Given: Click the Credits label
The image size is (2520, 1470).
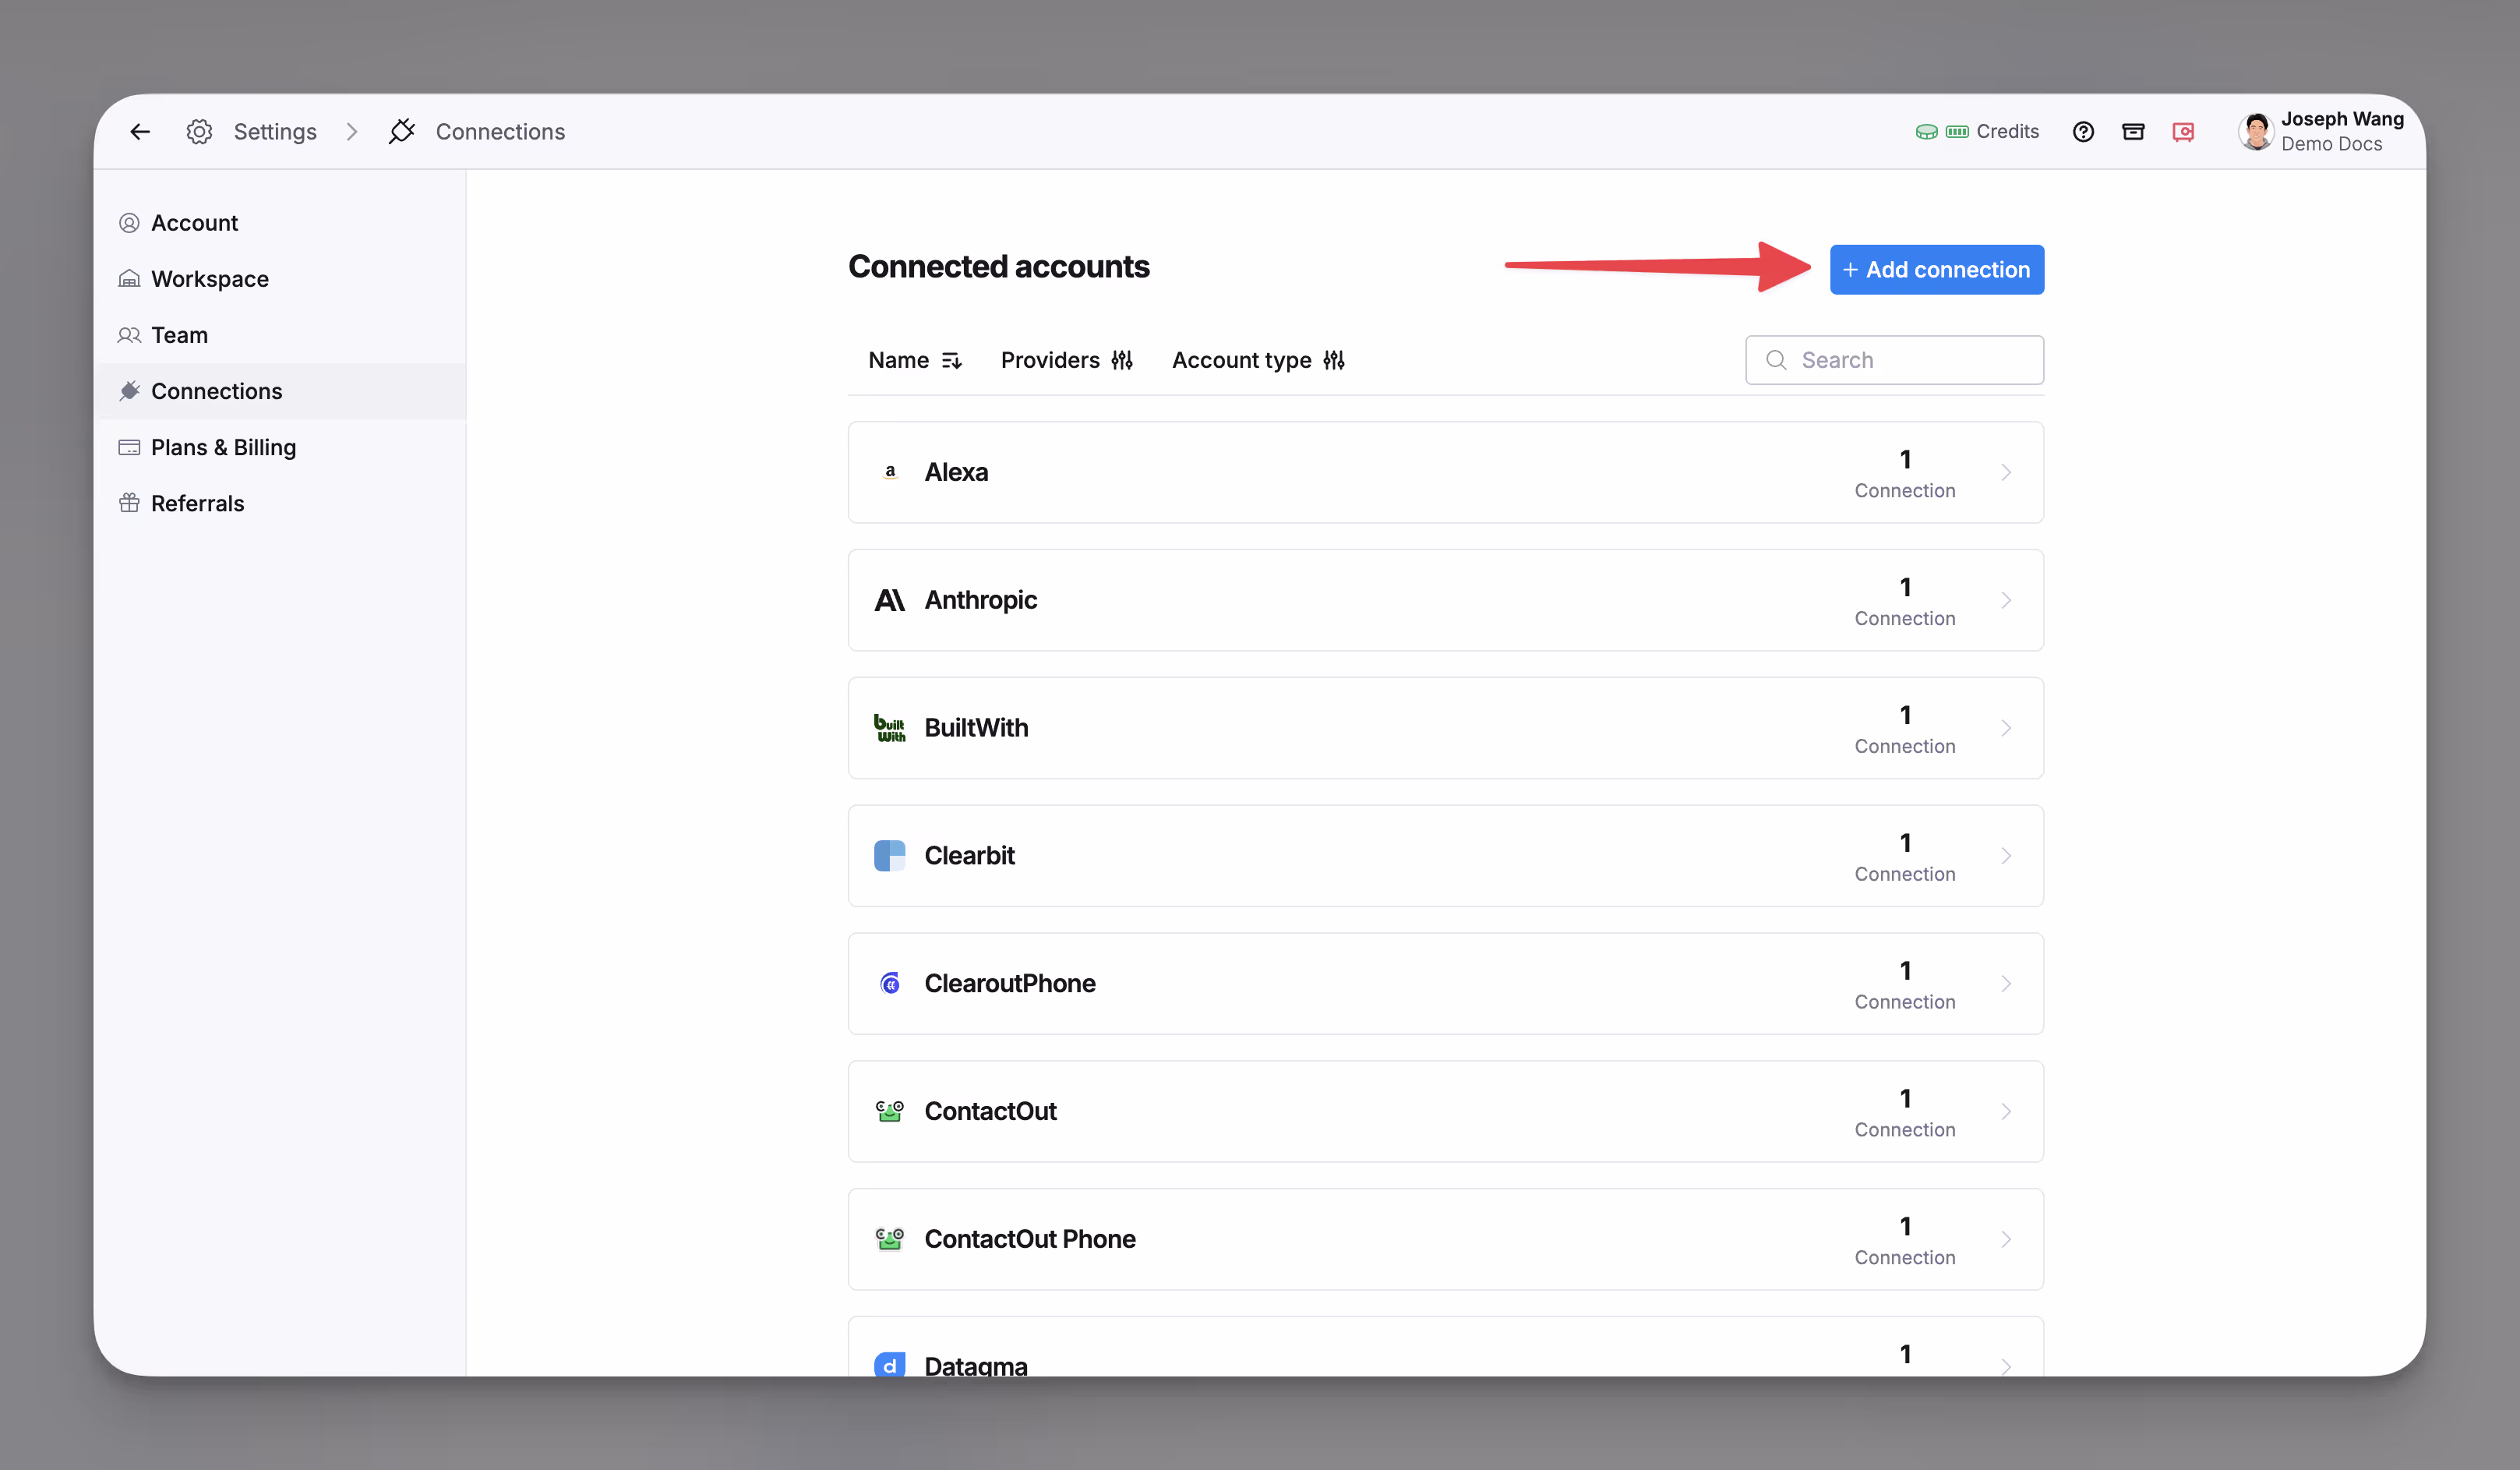Looking at the screenshot, I should pyautogui.click(x=2007, y=131).
